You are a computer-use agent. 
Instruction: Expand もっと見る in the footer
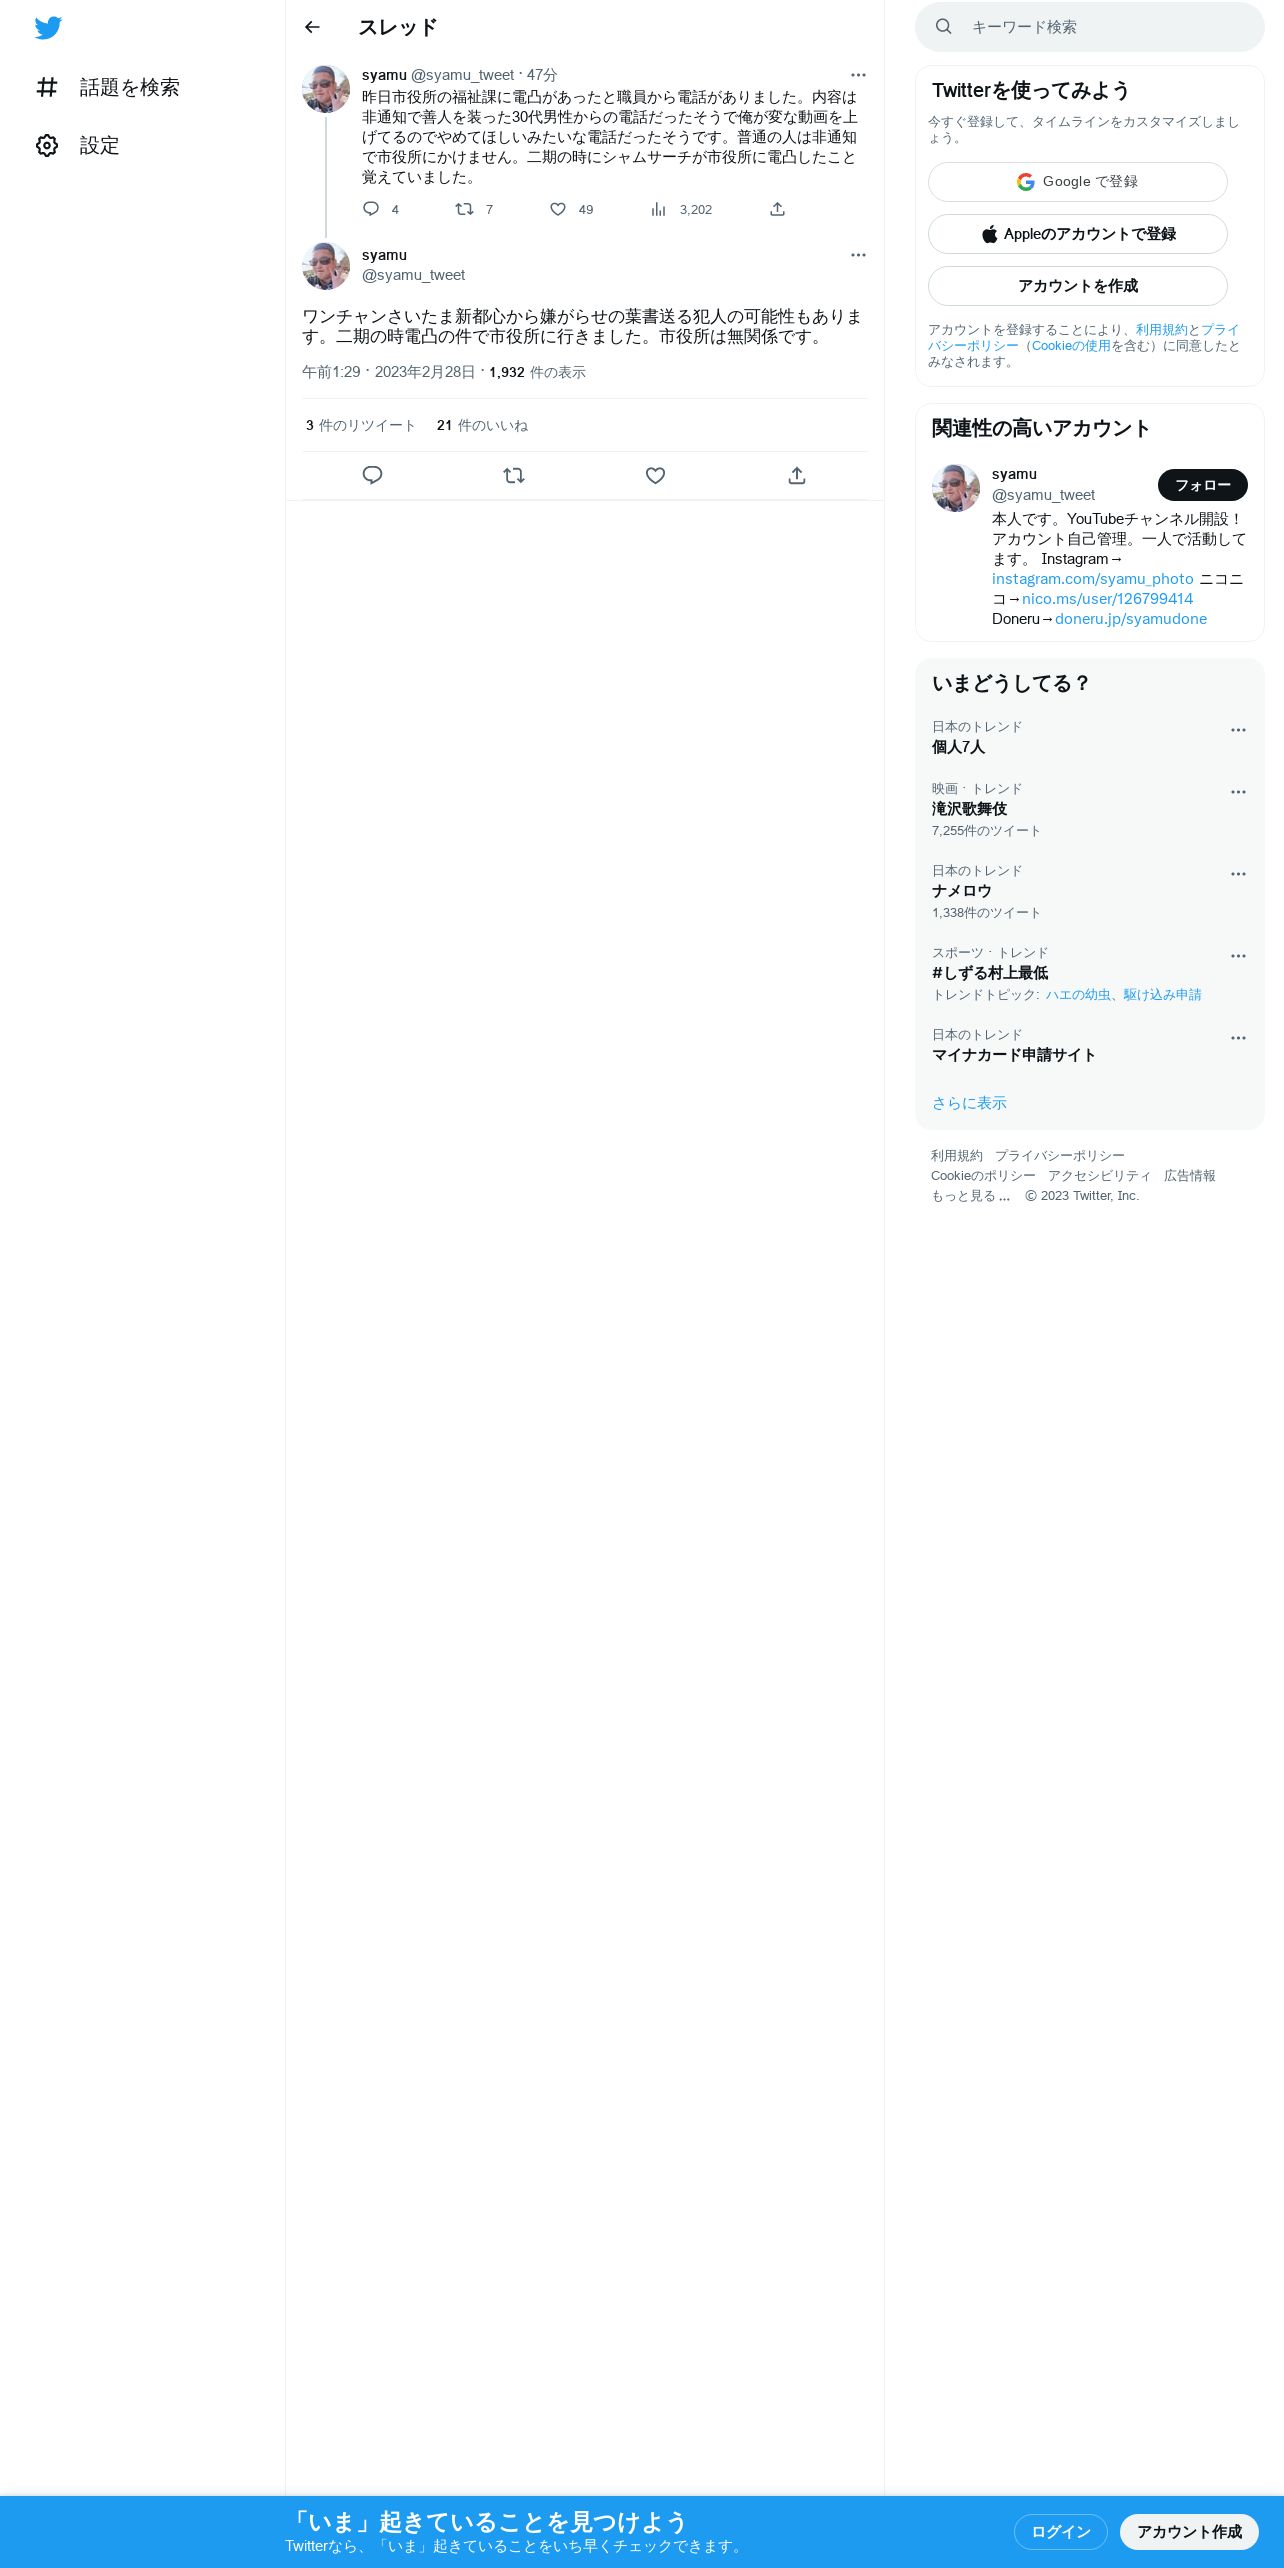coord(971,1196)
